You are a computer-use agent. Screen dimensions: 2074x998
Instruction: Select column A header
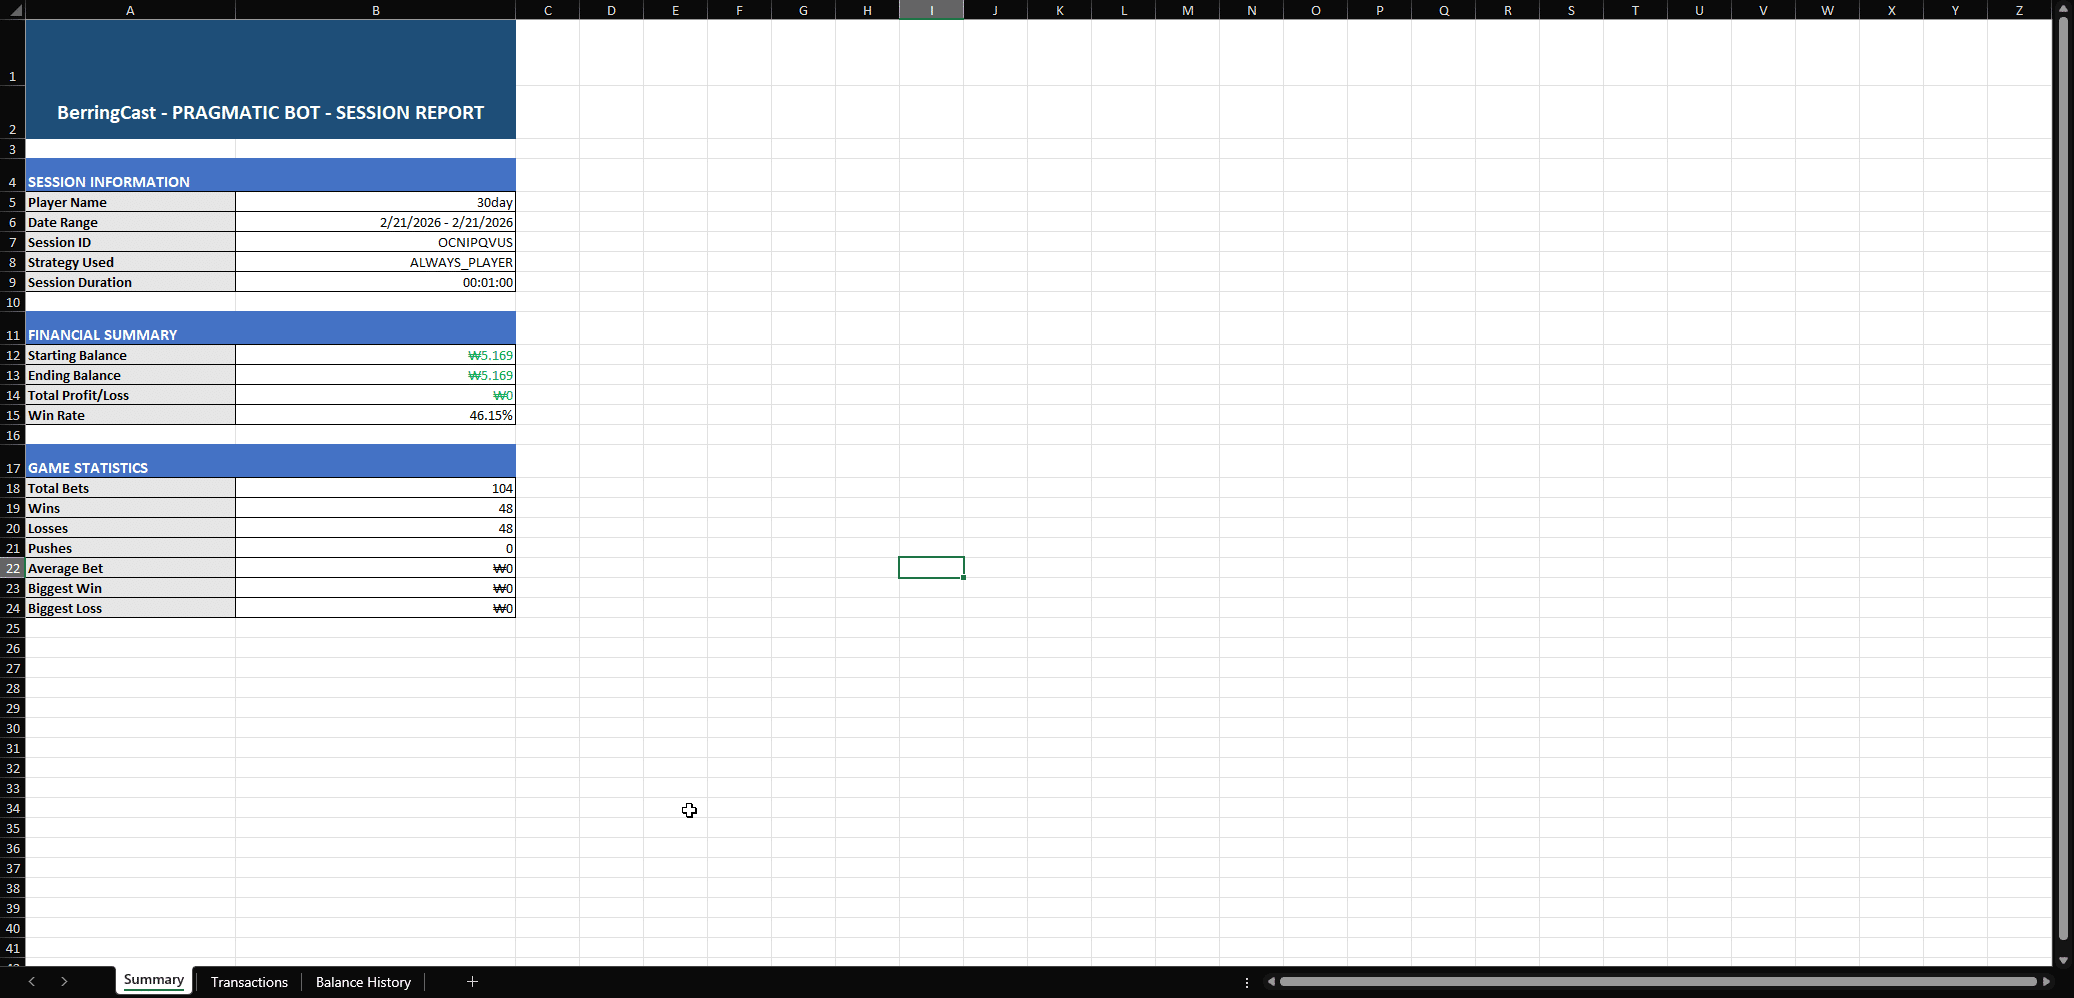point(130,10)
